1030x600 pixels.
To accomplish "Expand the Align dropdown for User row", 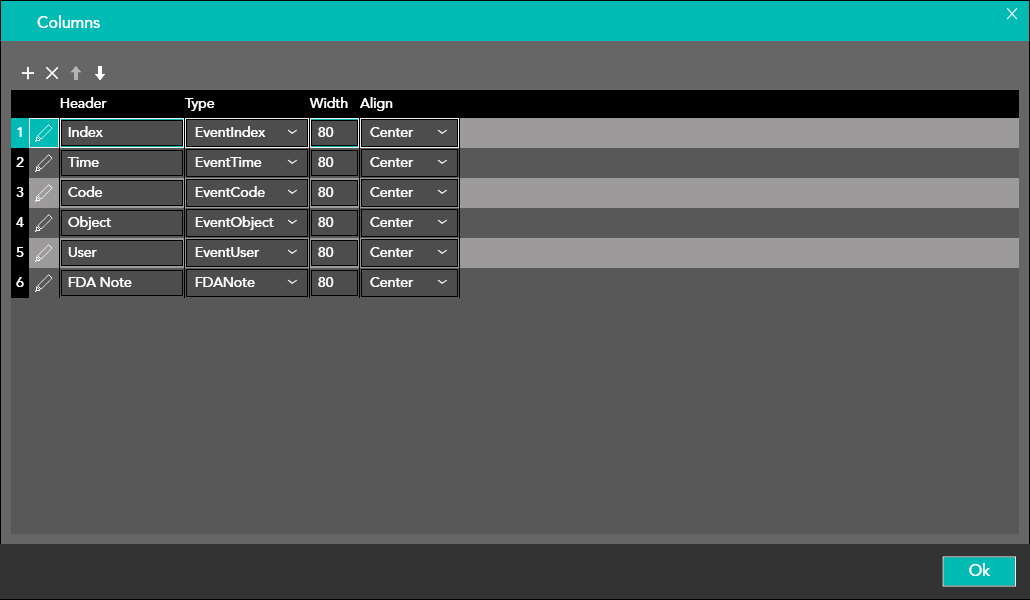I will [x=409, y=253].
